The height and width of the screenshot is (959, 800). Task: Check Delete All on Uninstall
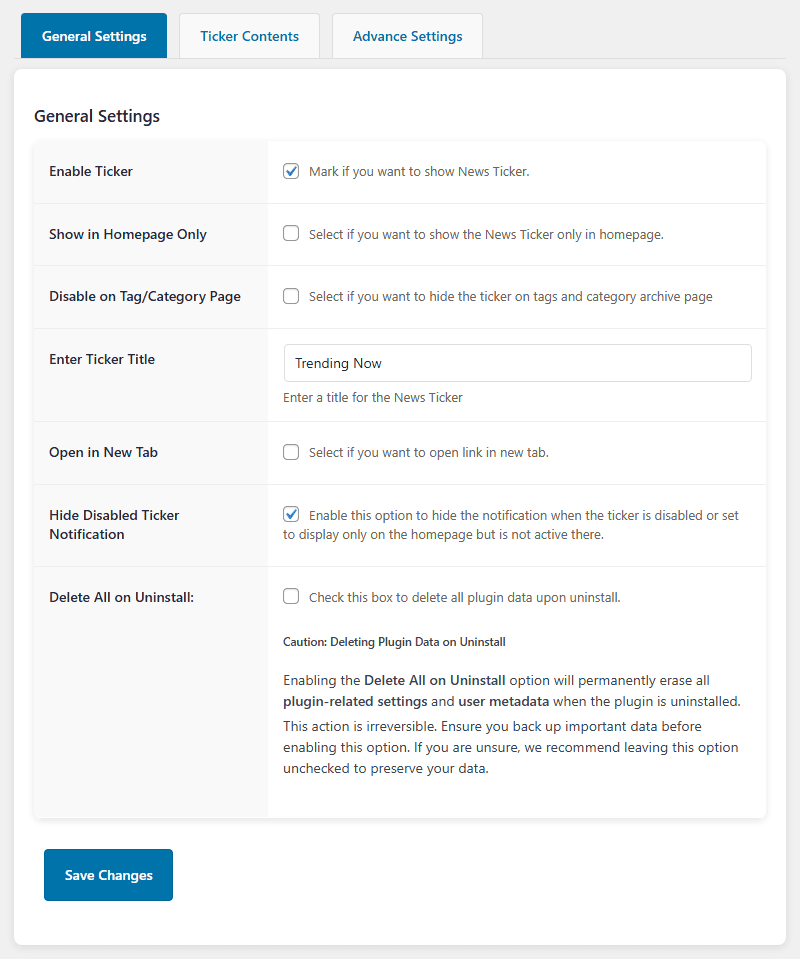click(x=290, y=595)
